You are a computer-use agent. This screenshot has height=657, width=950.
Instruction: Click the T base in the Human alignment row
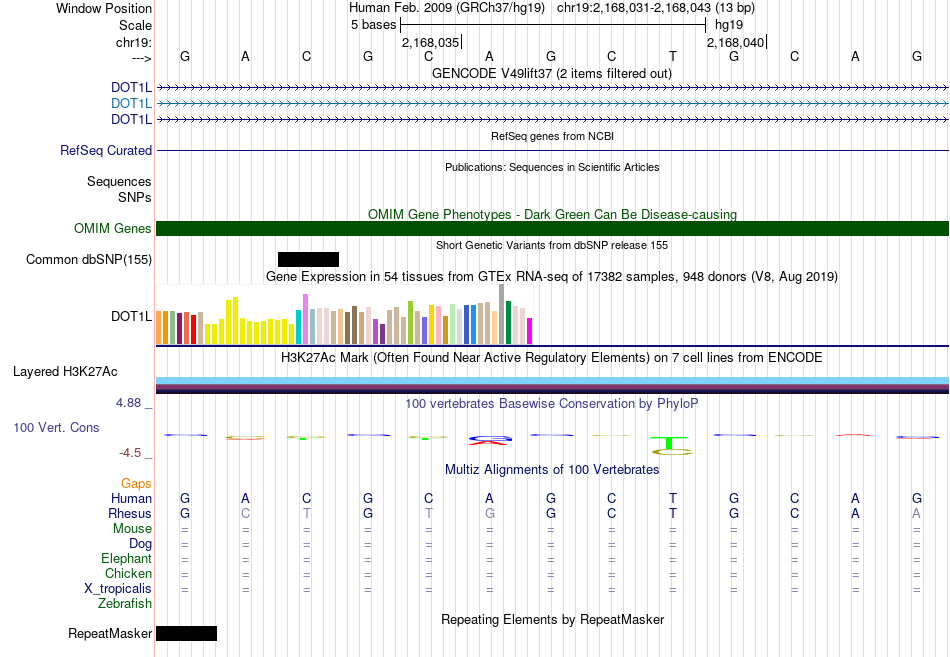coord(673,498)
